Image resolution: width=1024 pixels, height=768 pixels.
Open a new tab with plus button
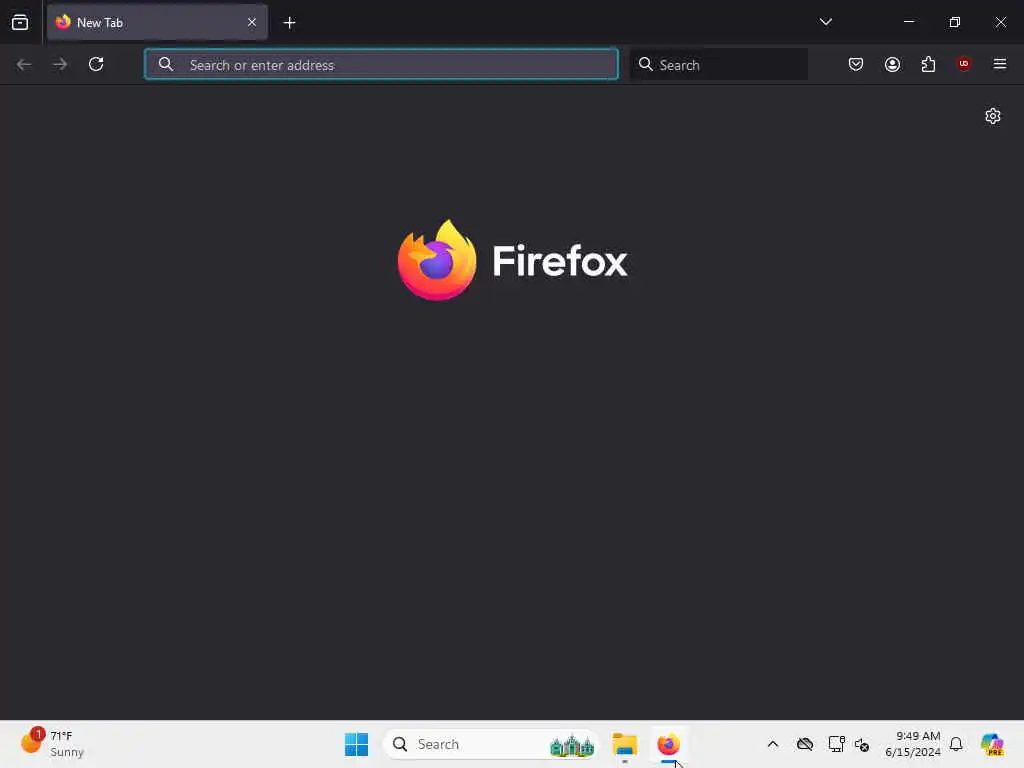(x=289, y=23)
